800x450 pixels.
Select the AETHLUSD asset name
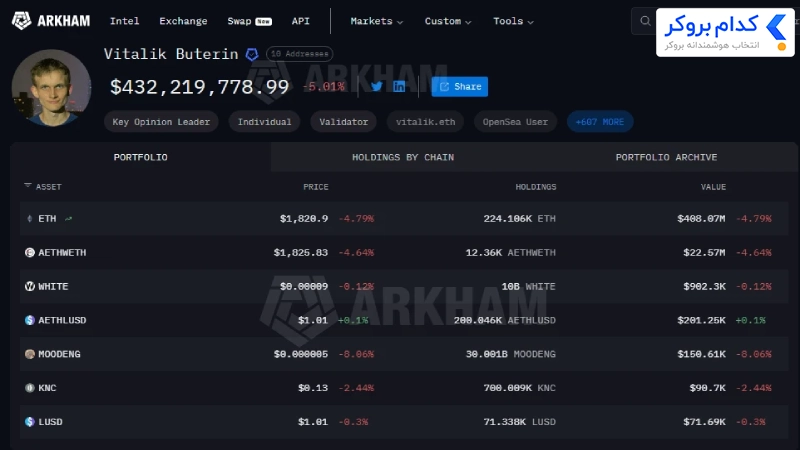(x=62, y=320)
